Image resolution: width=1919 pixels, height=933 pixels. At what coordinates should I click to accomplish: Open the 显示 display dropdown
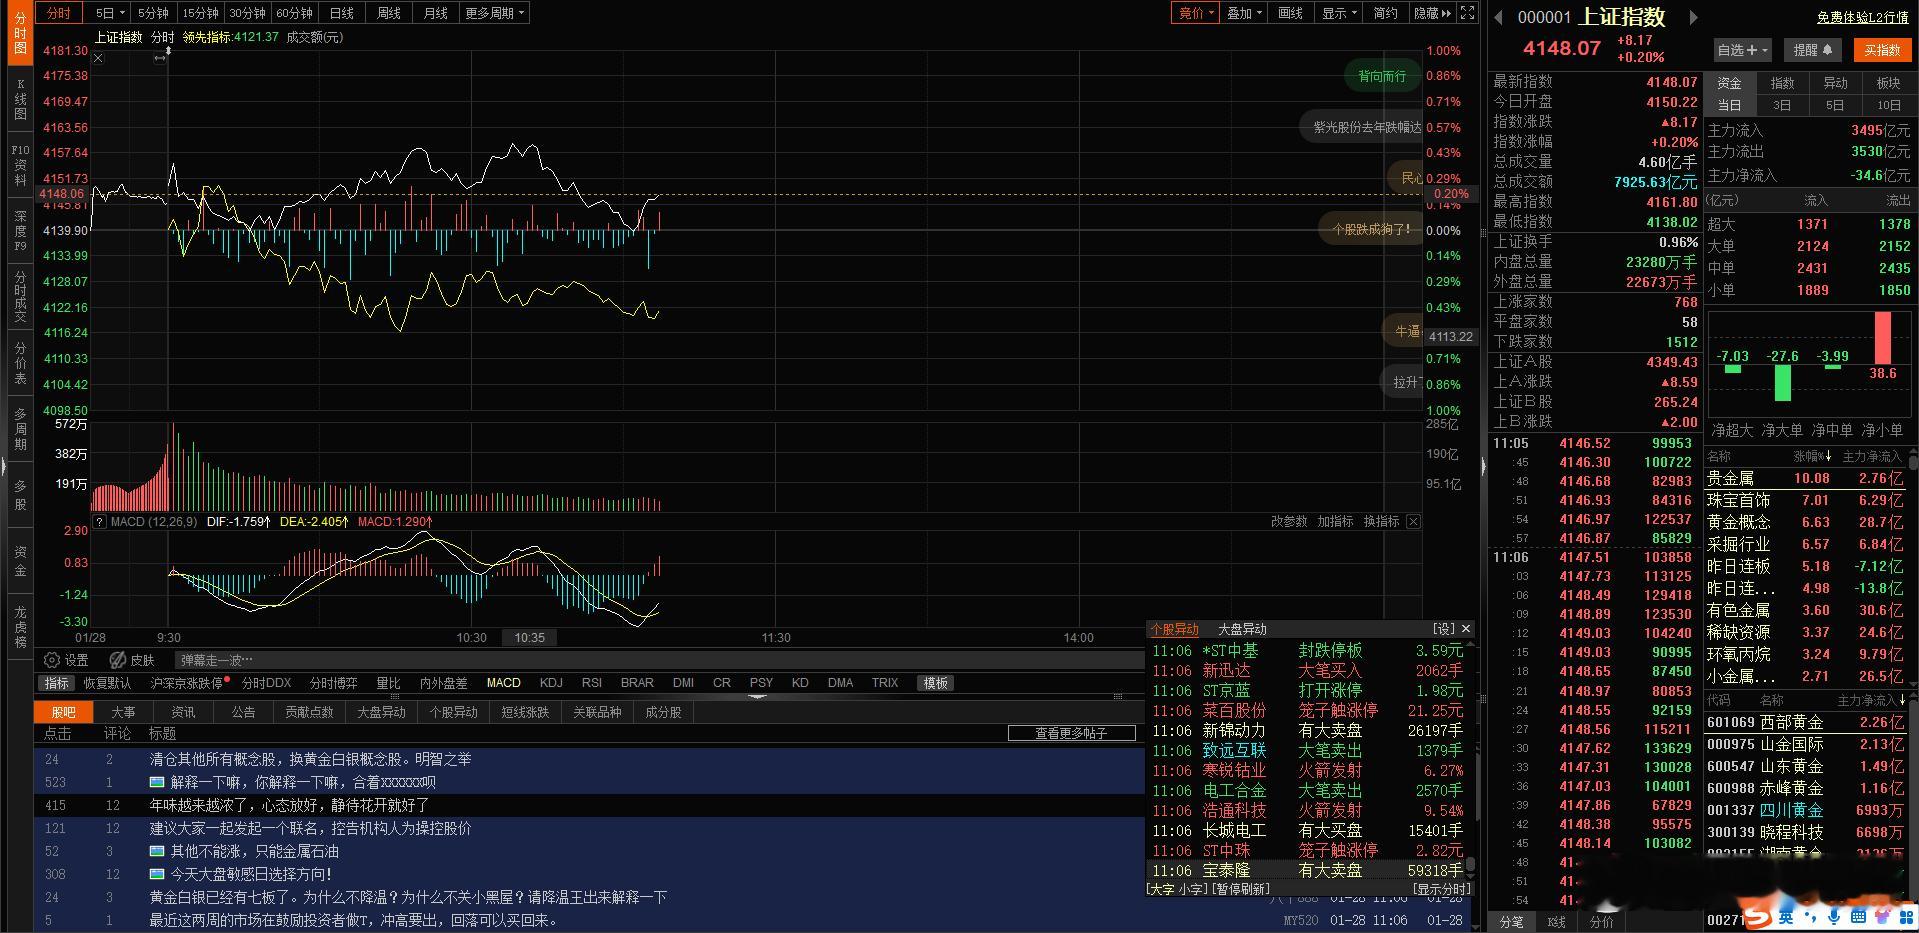click(x=1339, y=13)
